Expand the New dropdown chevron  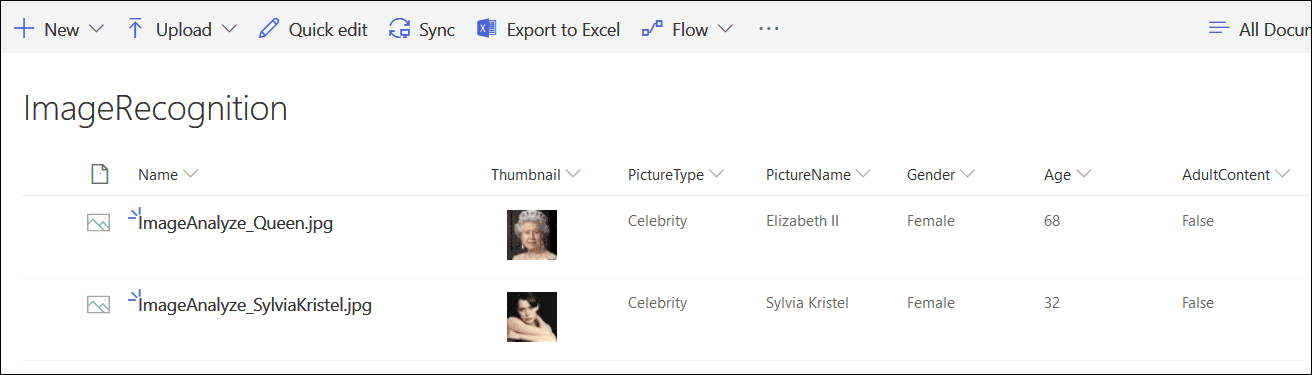point(97,29)
